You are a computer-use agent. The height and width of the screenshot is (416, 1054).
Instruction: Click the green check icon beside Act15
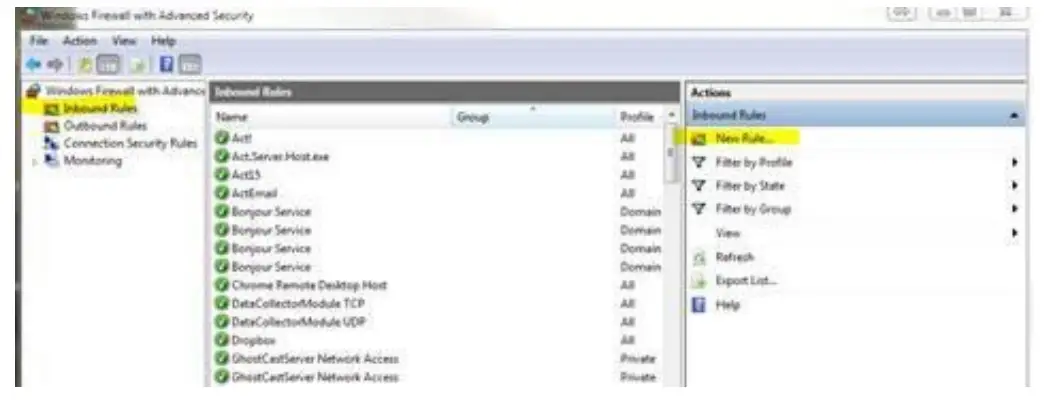pos(222,175)
